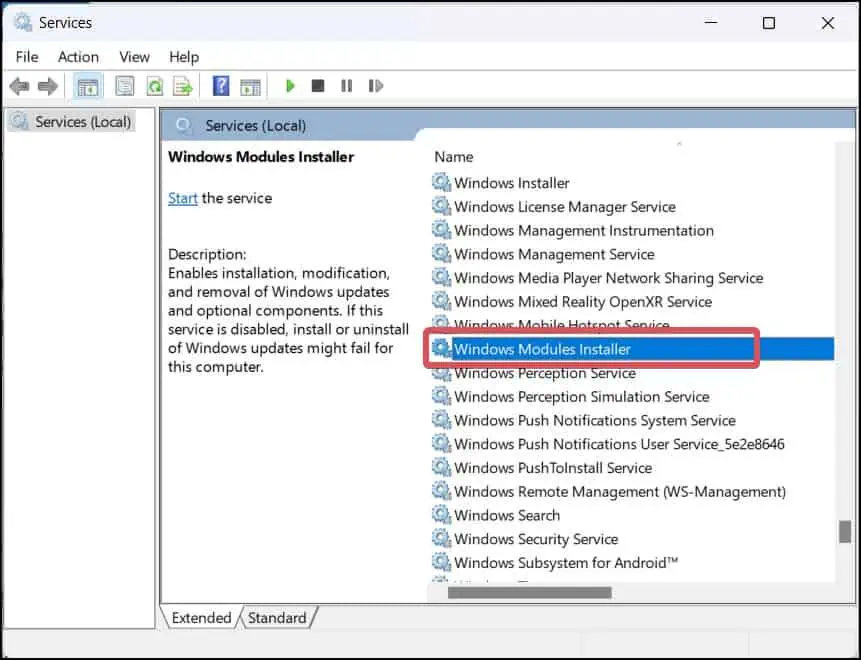Select Services (Local) in the console tree
Viewport: 861px width, 660px height.
coord(82,121)
